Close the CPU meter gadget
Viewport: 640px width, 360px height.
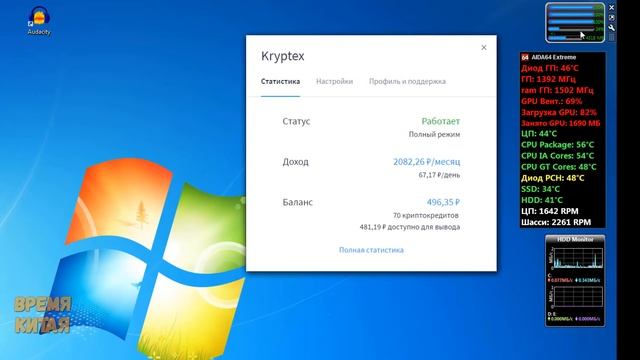(611, 7)
